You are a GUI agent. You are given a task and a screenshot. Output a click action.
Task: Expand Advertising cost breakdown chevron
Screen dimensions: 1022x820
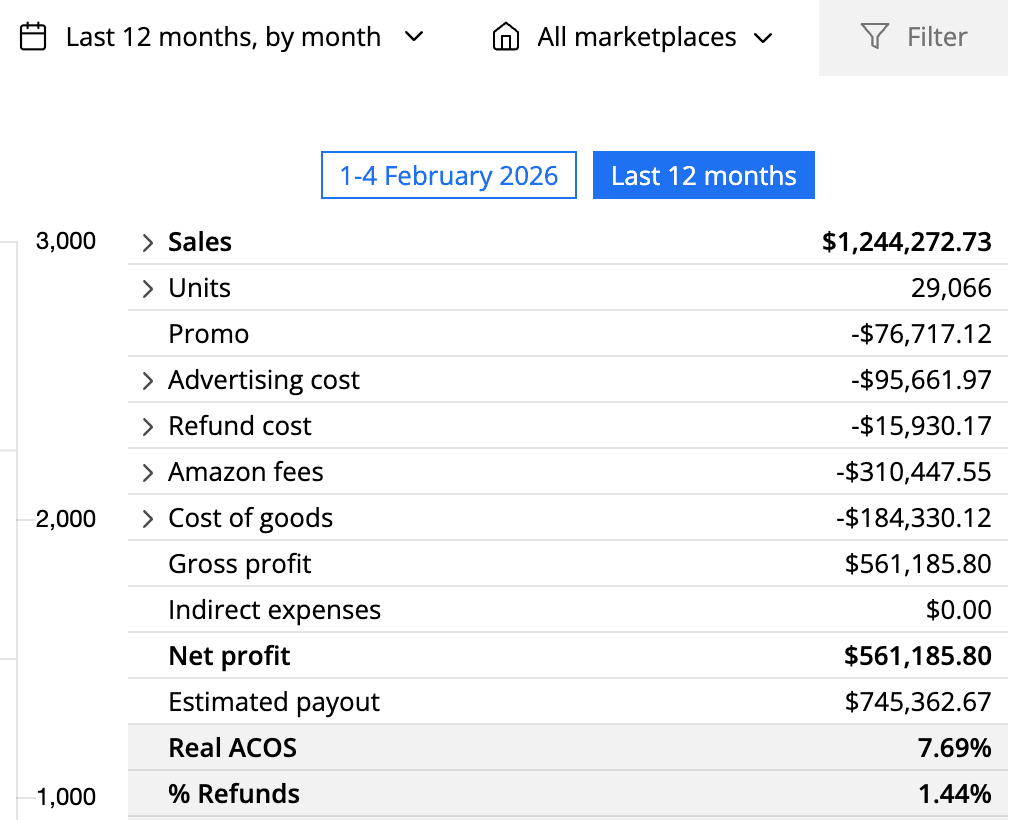coord(148,381)
